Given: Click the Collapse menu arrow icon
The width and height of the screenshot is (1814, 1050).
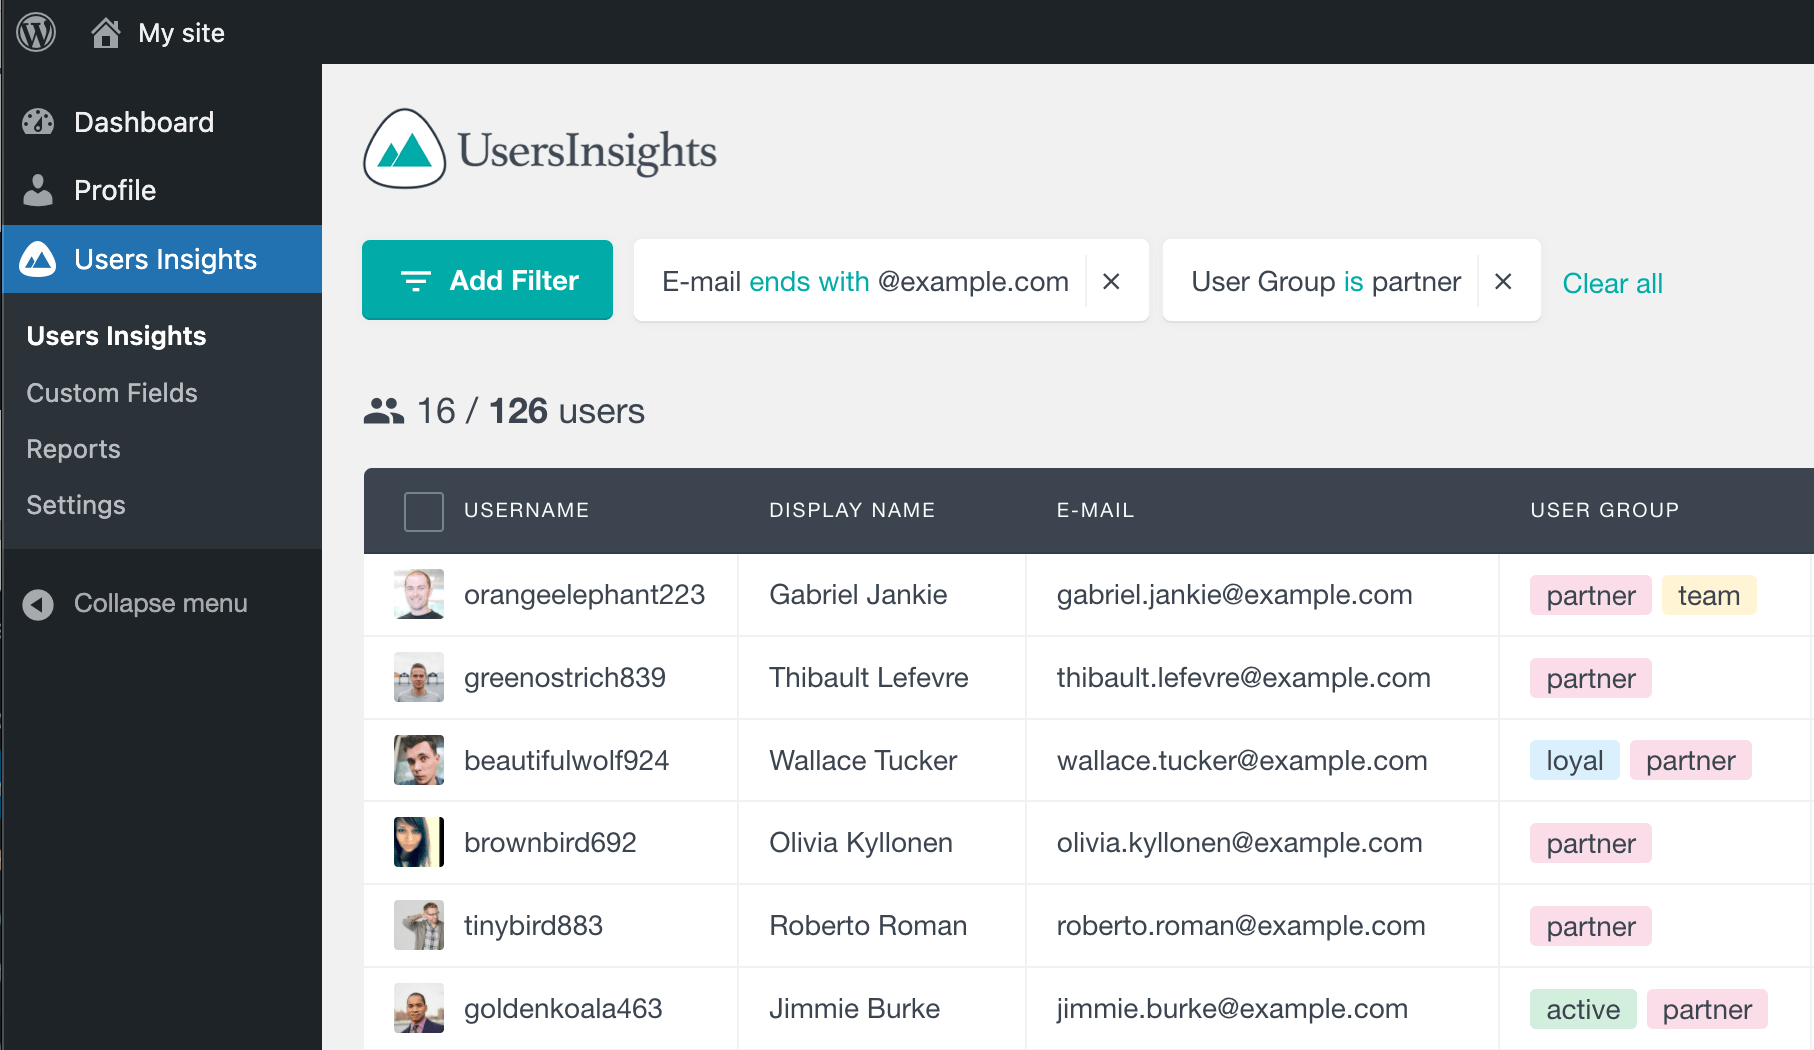Looking at the screenshot, I should click(x=38, y=604).
